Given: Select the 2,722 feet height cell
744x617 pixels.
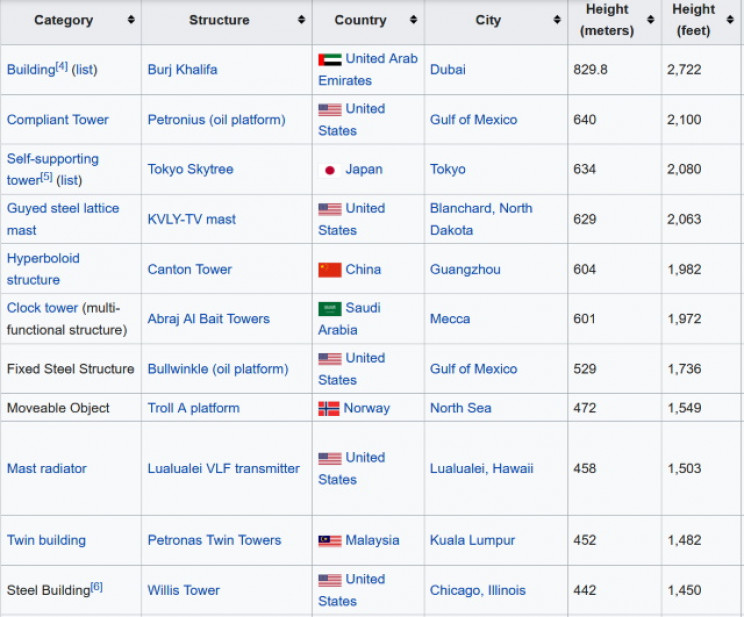Looking at the screenshot, I should (701, 70).
